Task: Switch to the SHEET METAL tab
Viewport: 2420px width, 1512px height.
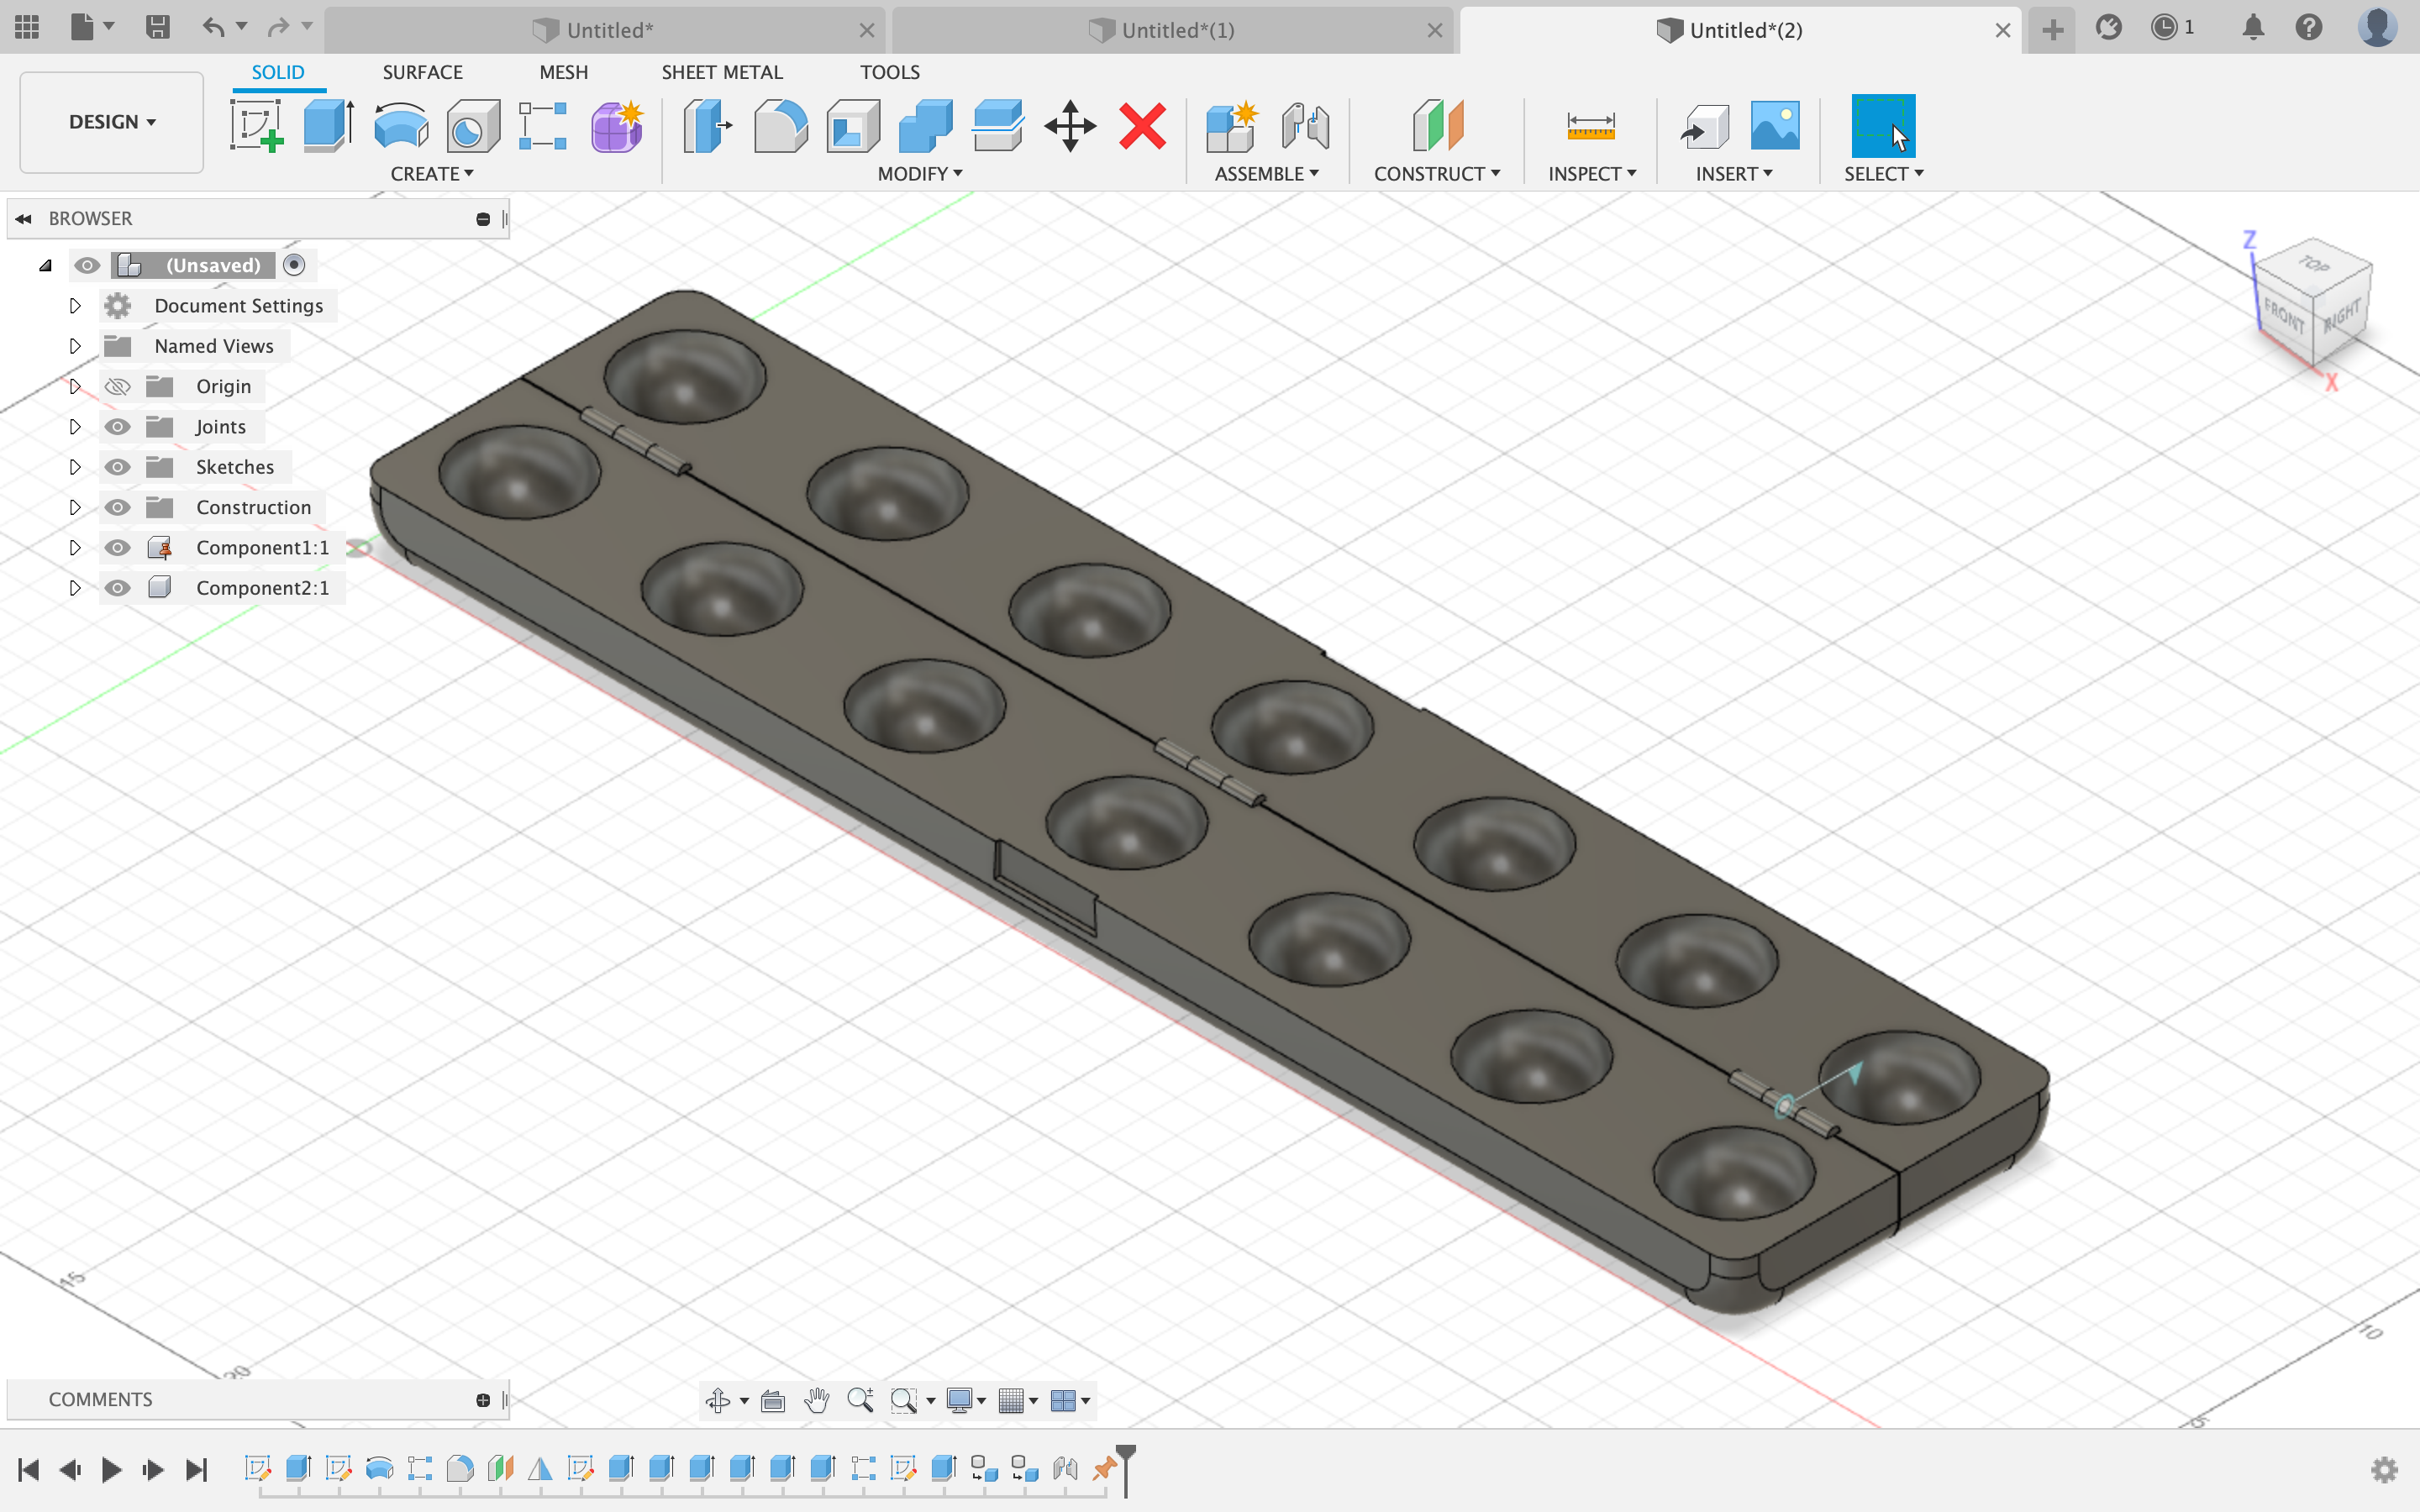Action: pyautogui.click(x=721, y=71)
